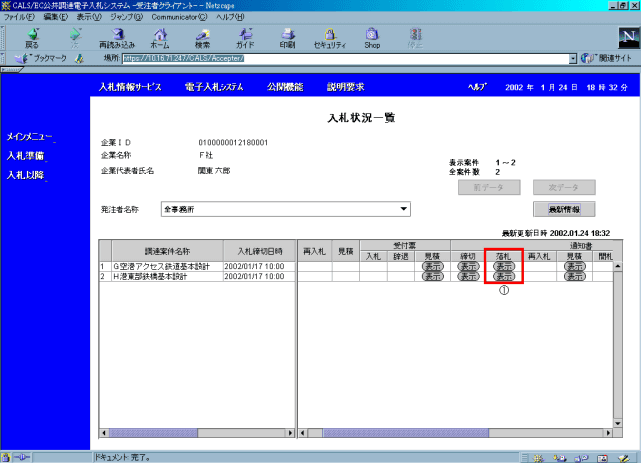Screen dimensions: 641x463
Task: Show 通知書 見積 for G空港アクセス鉄道基本設計
Action: click(574, 266)
